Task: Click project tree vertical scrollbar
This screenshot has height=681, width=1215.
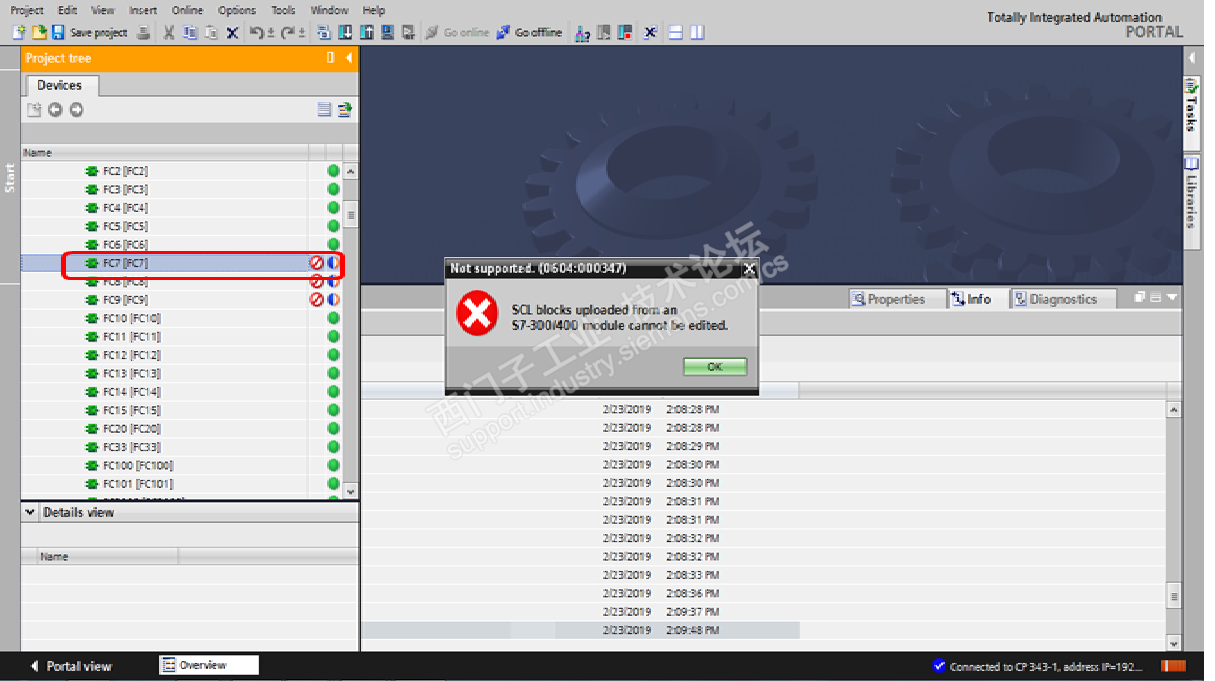Action: point(350,330)
